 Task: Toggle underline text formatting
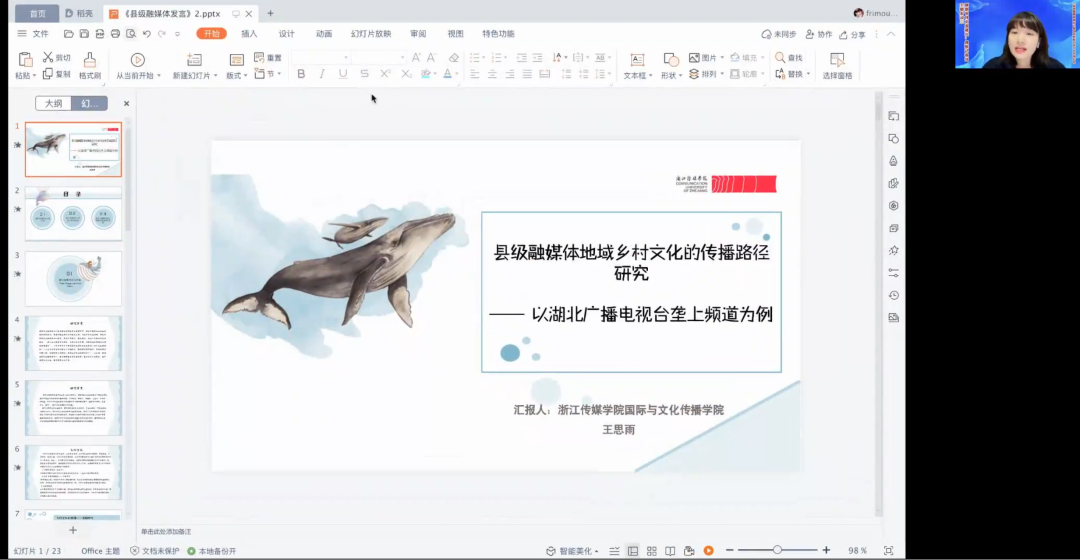(343, 74)
